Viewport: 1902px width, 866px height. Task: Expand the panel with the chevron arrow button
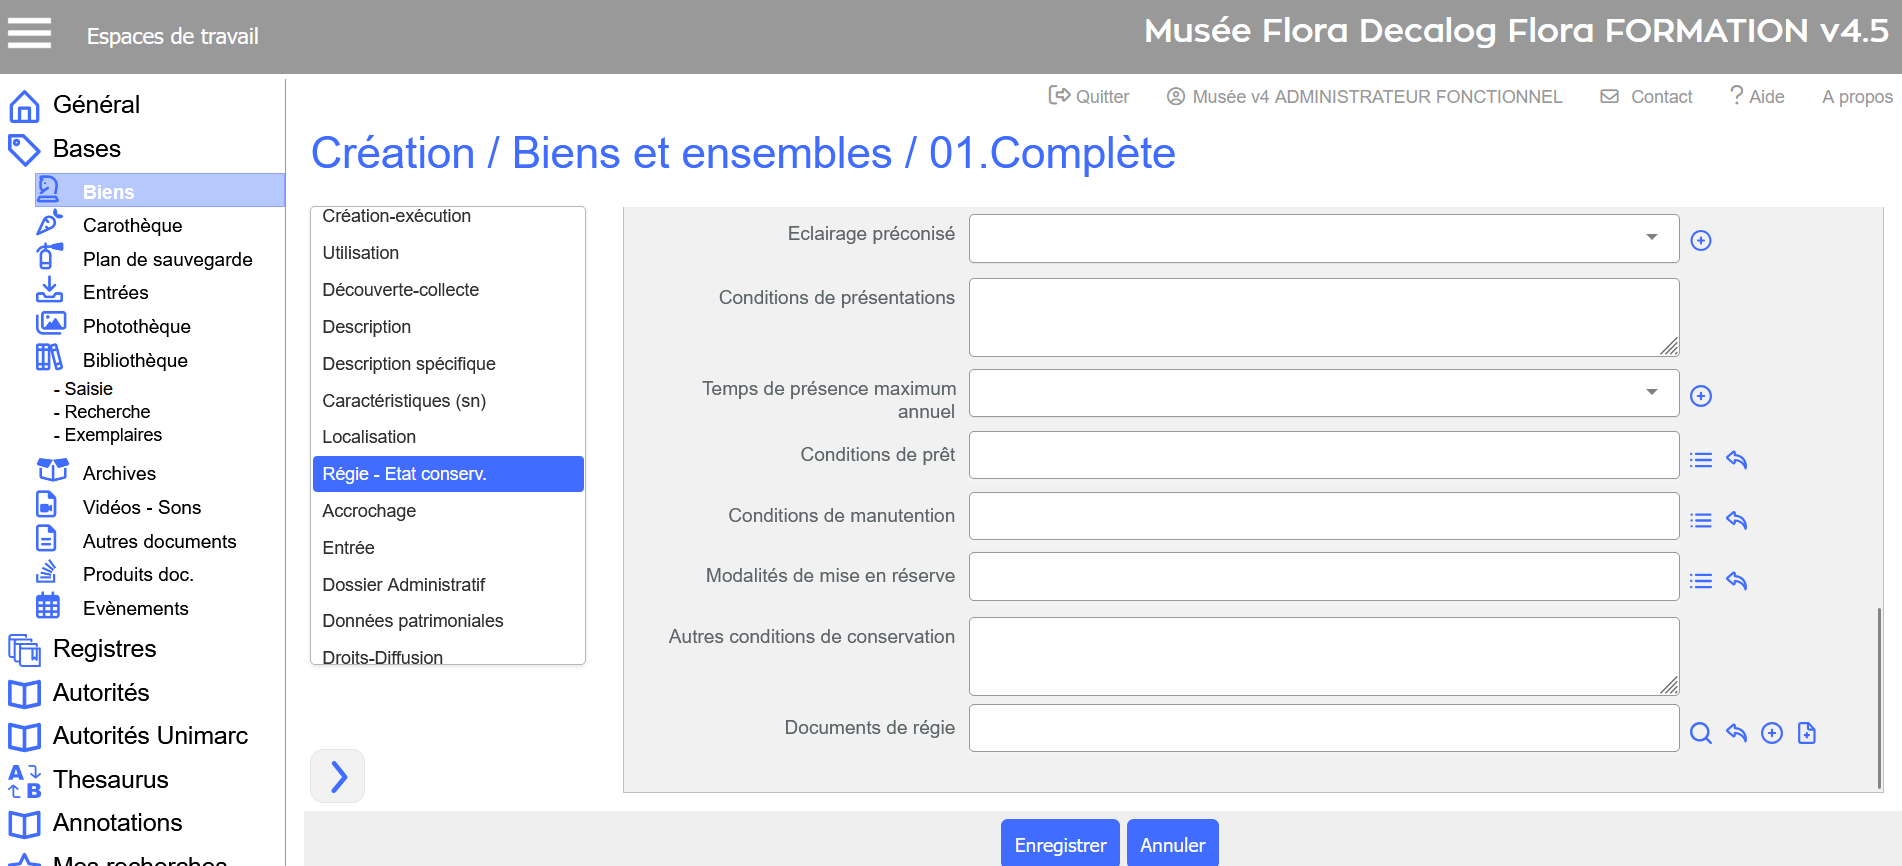[338, 776]
